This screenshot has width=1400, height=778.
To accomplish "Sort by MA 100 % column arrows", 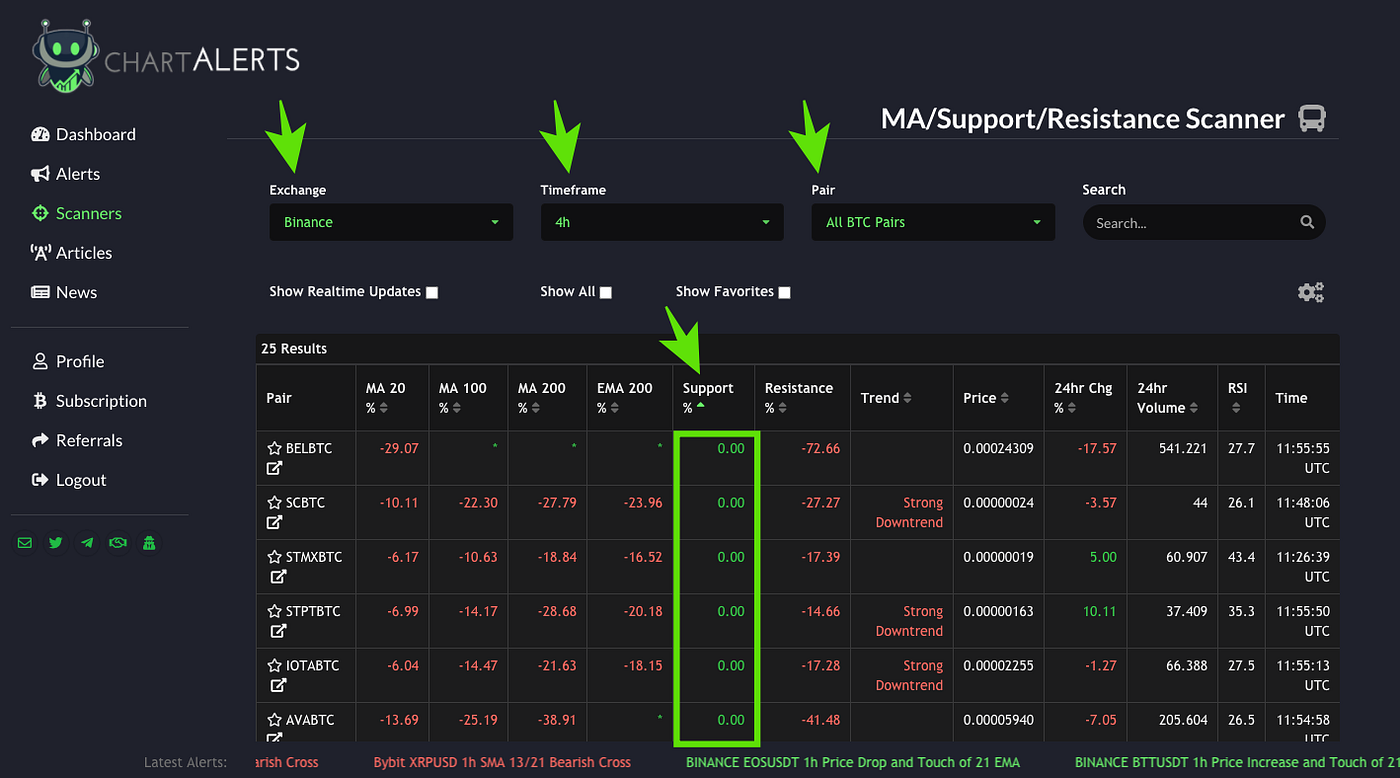I will [x=455, y=408].
